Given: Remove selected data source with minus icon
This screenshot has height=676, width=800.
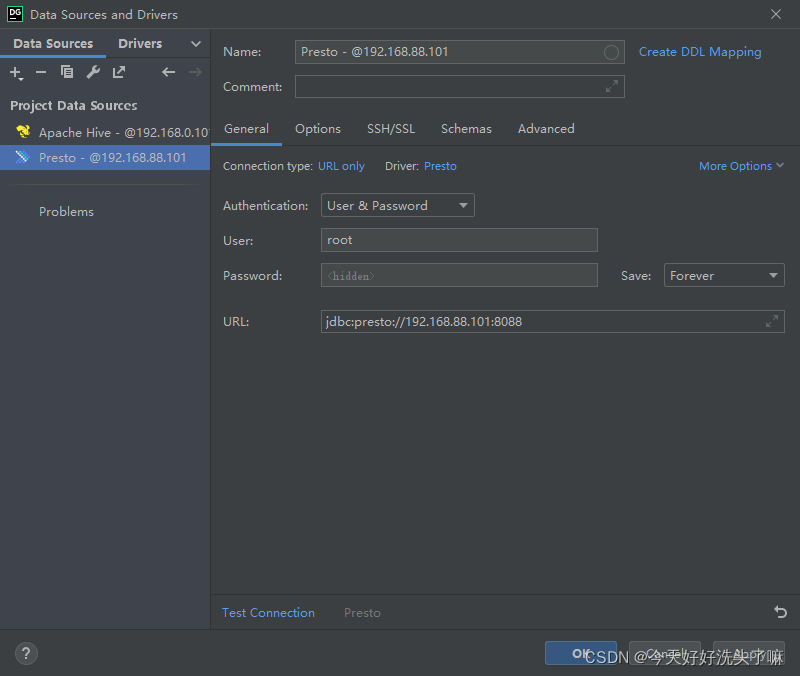Looking at the screenshot, I should coord(41,72).
